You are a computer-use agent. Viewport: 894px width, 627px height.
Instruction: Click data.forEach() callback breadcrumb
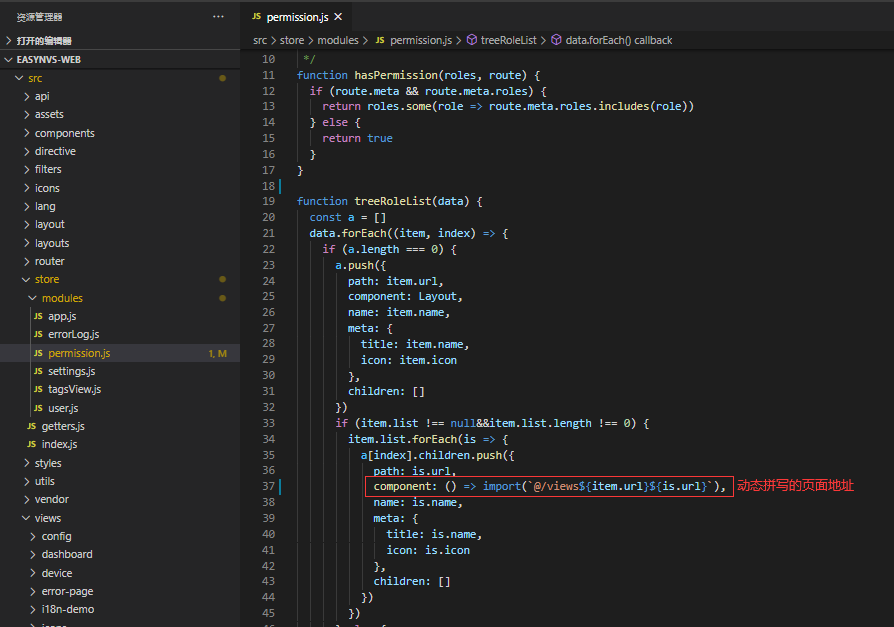[x=619, y=40]
